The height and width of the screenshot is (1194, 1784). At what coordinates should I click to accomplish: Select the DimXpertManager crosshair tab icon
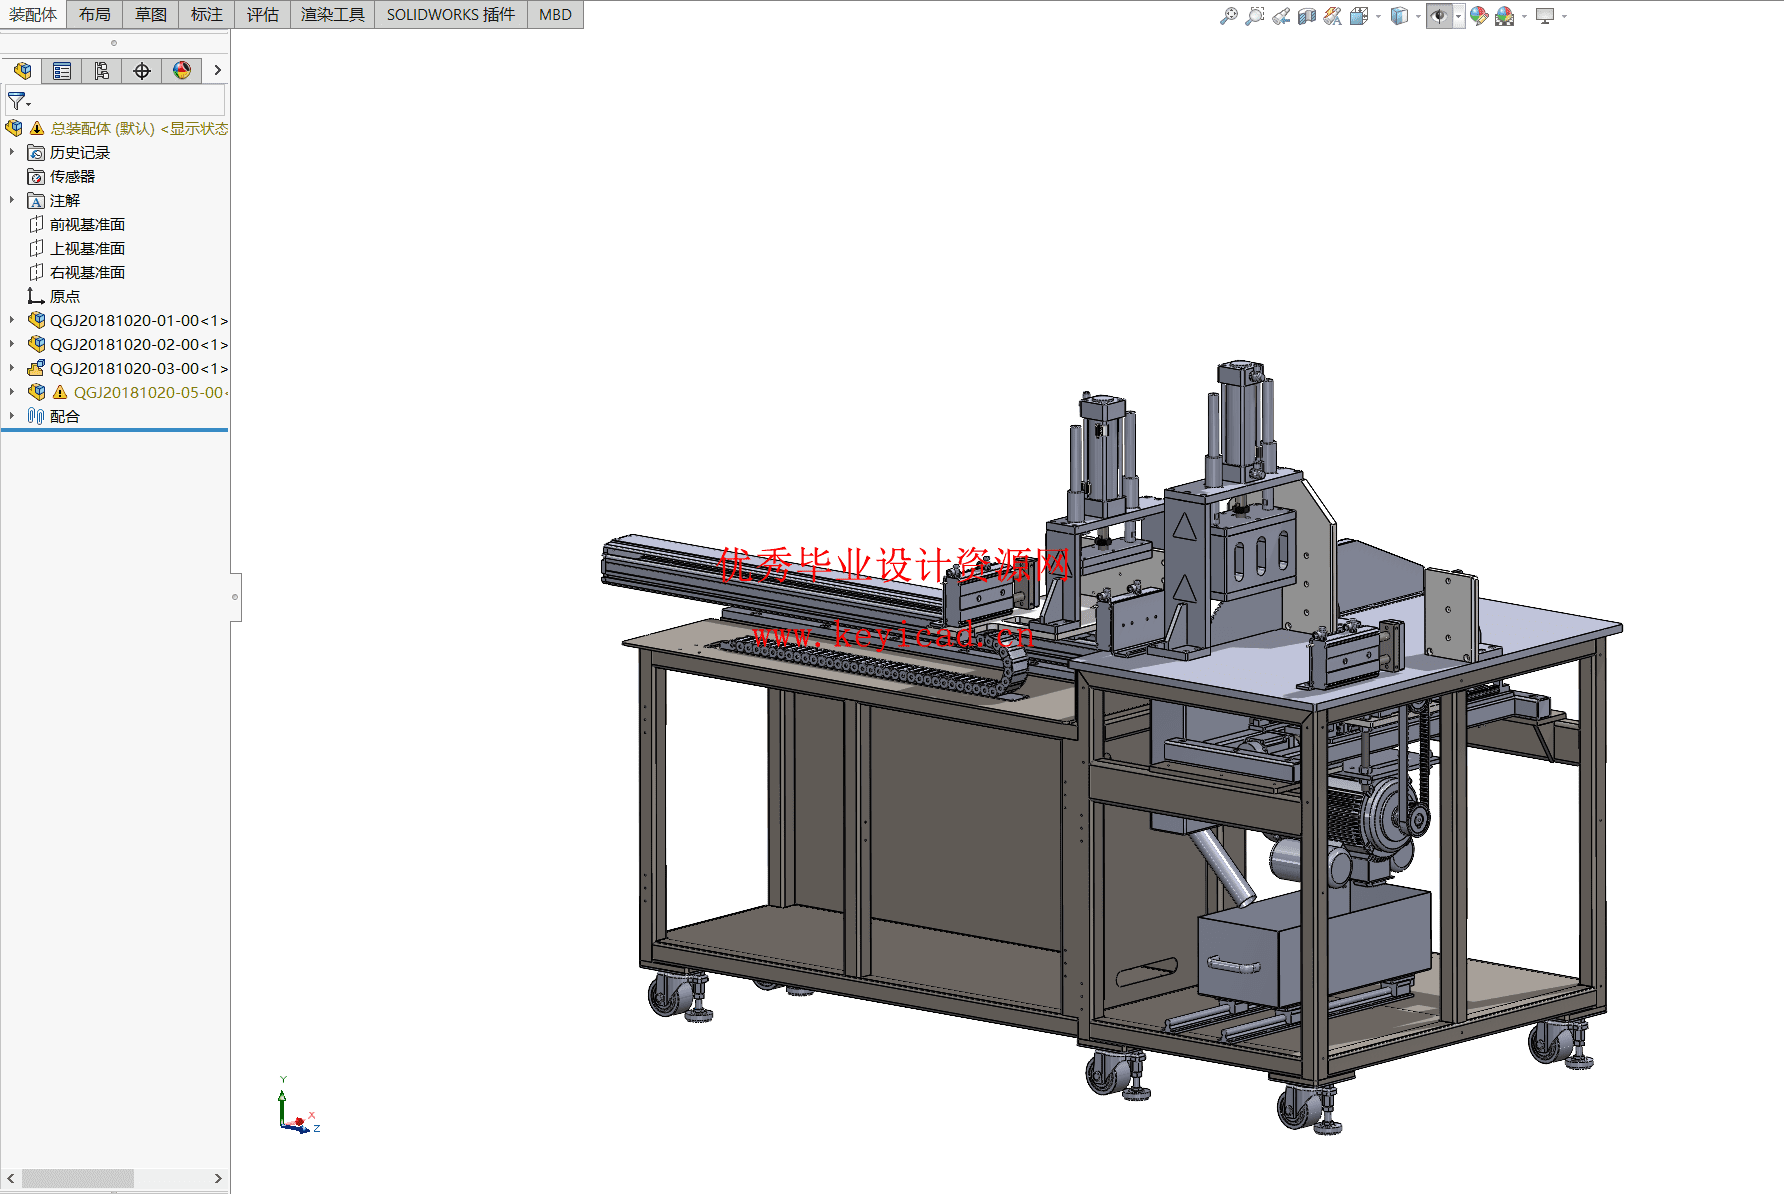click(x=142, y=70)
